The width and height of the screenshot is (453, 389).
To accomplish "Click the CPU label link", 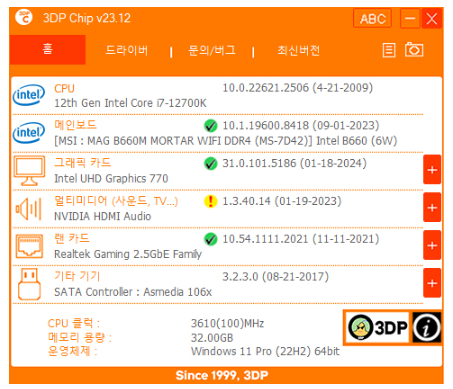I will tap(64, 89).
